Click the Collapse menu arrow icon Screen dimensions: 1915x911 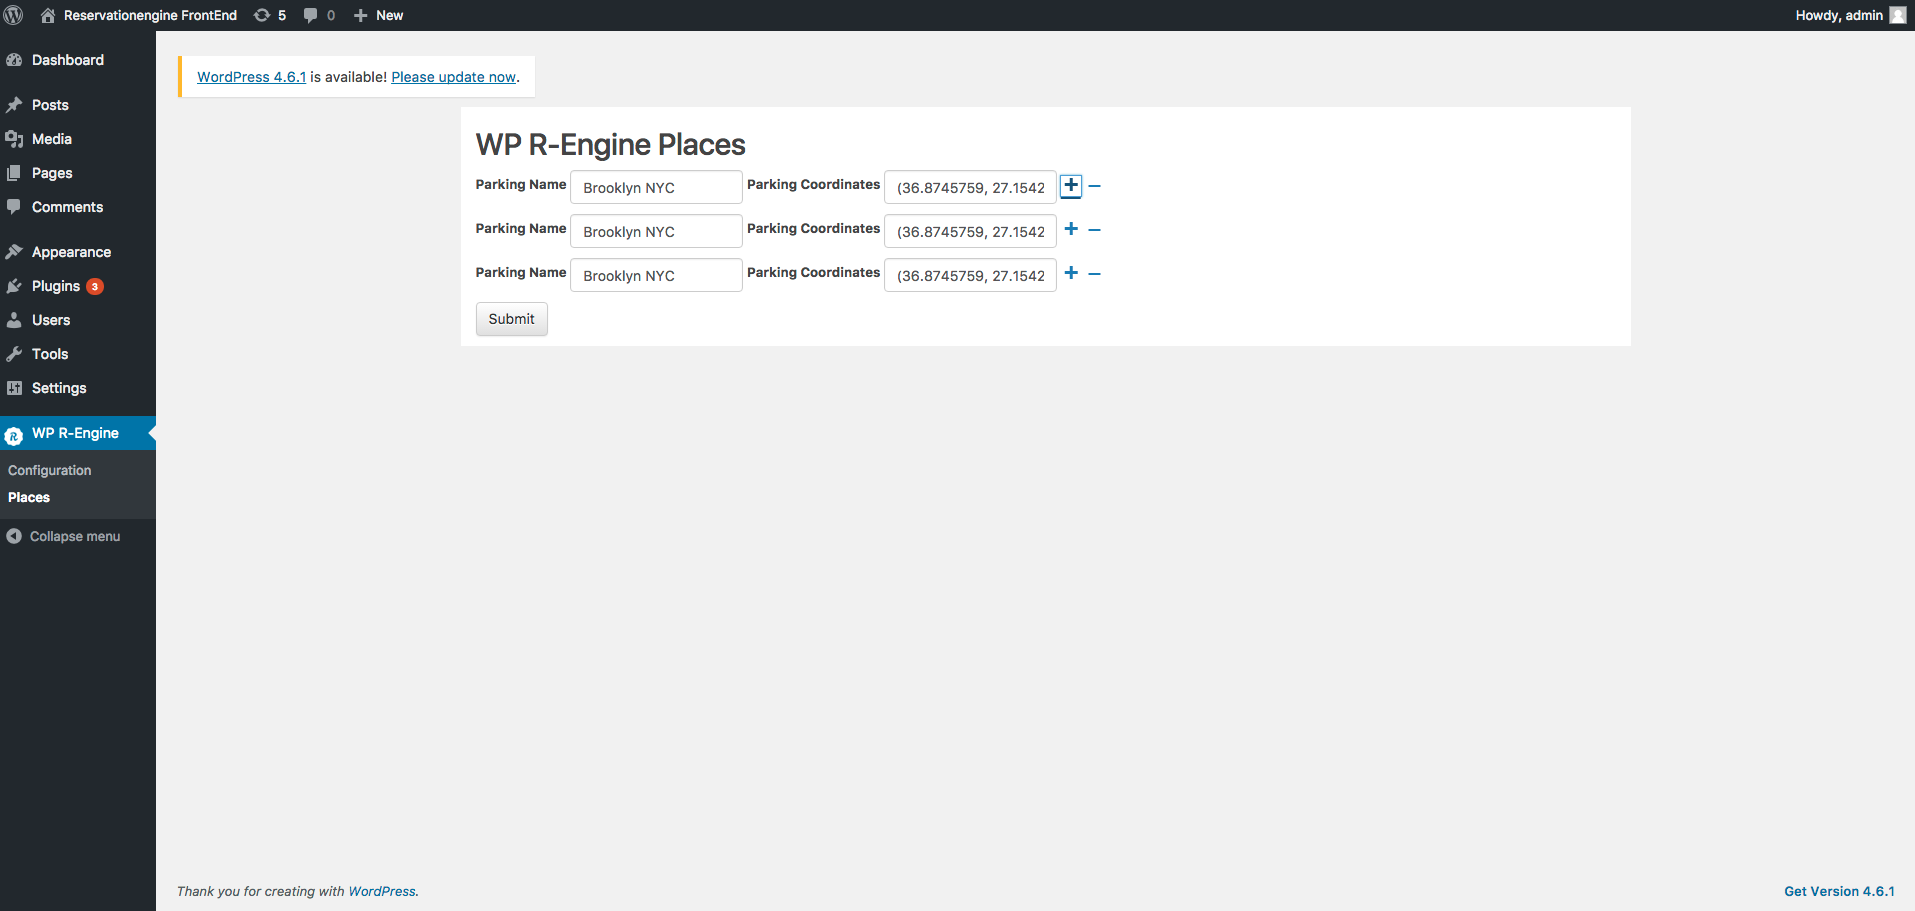pyautogui.click(x=14, y=536)
